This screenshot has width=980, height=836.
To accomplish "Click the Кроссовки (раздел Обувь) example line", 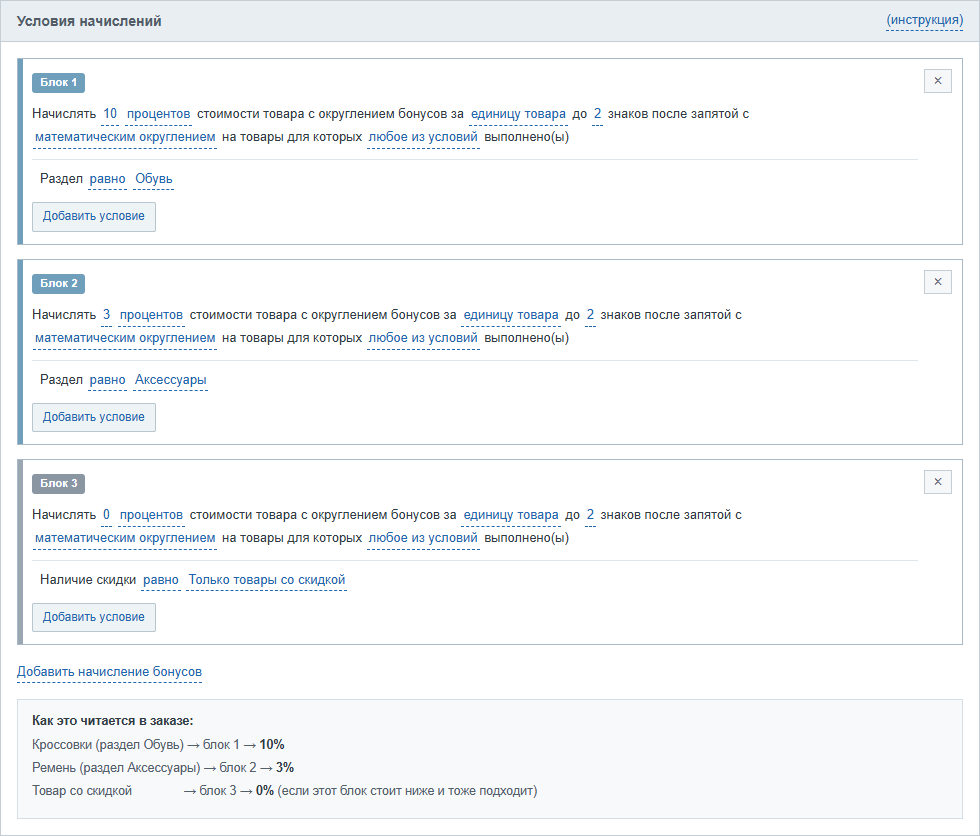I will tap(158, 745).
